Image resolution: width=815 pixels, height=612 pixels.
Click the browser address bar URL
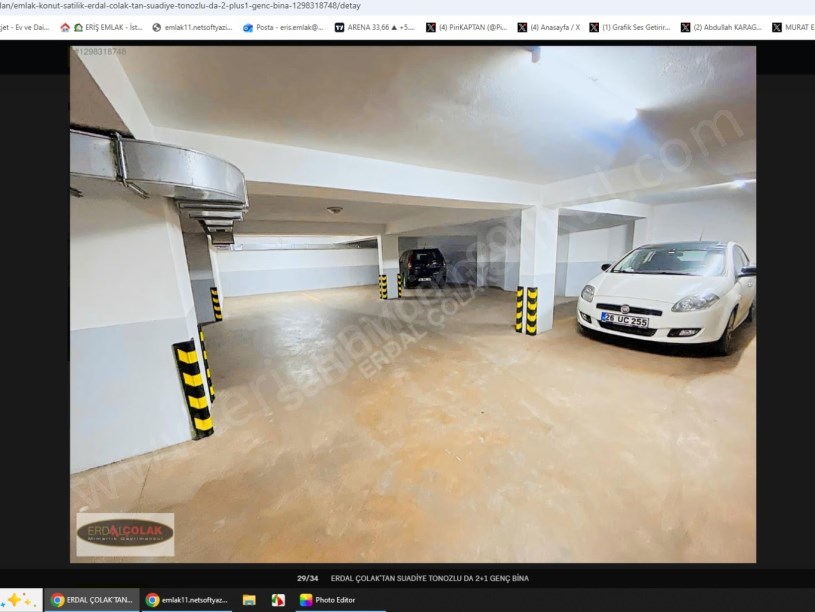[180, 6]
